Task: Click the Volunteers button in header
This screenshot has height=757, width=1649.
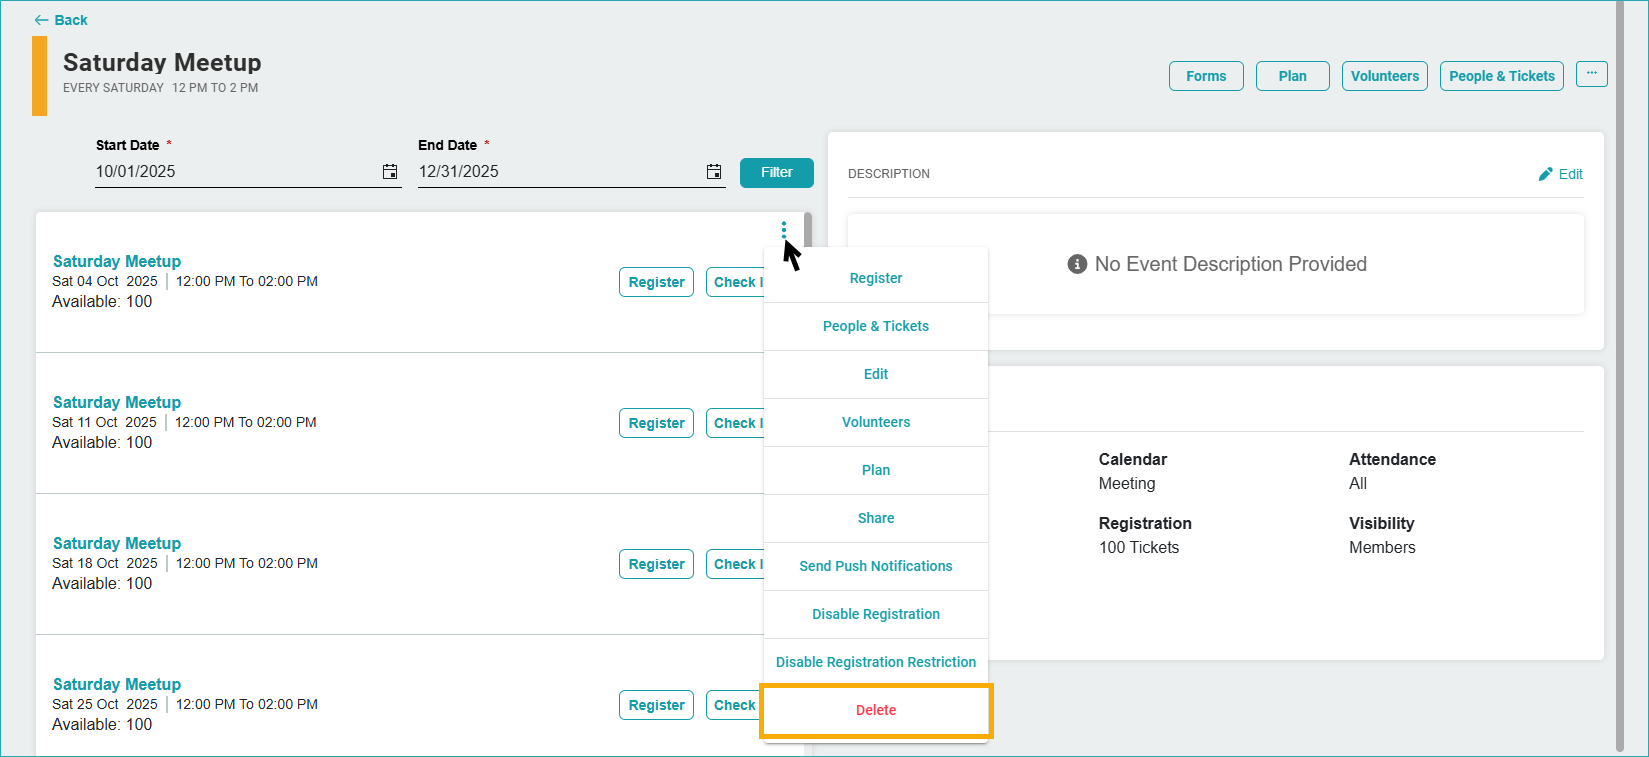Action: tap(1384, 76)
